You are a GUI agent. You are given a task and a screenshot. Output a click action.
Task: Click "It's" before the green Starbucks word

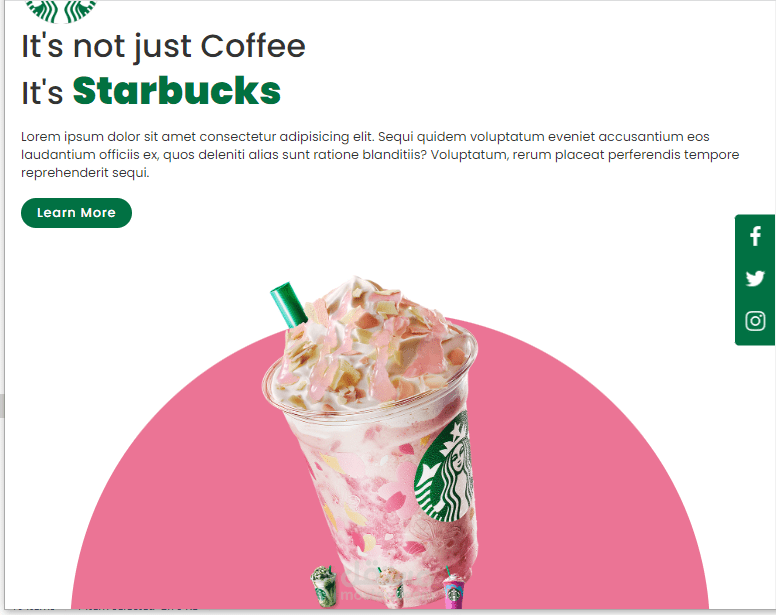pyautogui.click(x=42, y=93)
